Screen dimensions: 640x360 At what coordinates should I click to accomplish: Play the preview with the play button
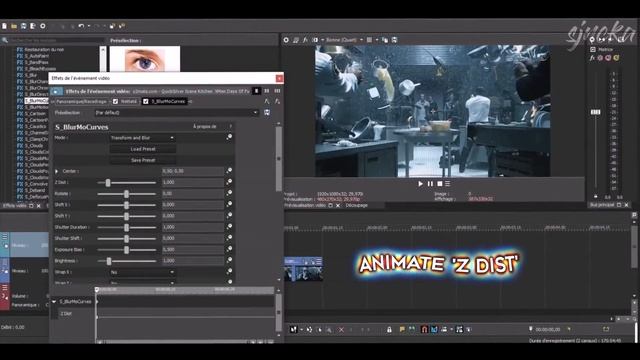tap(420, 184)
